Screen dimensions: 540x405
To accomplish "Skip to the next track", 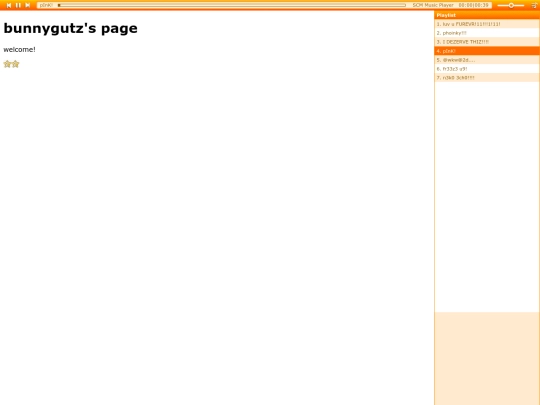I will pyautogui.click(x=28, y=5).
